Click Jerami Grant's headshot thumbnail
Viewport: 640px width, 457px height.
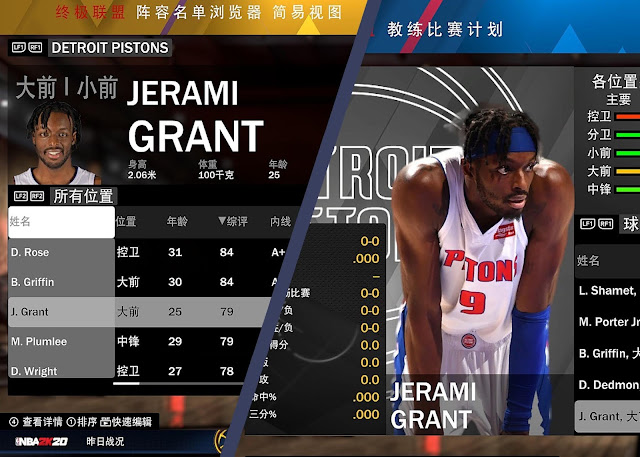pos(56,143)
